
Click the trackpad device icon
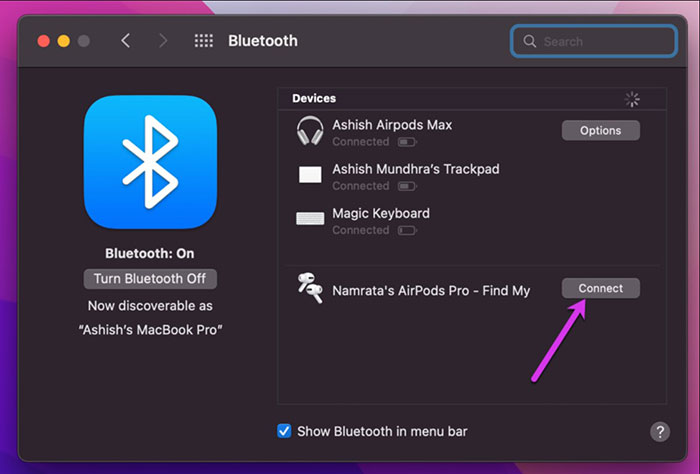[x=310, y=176]
